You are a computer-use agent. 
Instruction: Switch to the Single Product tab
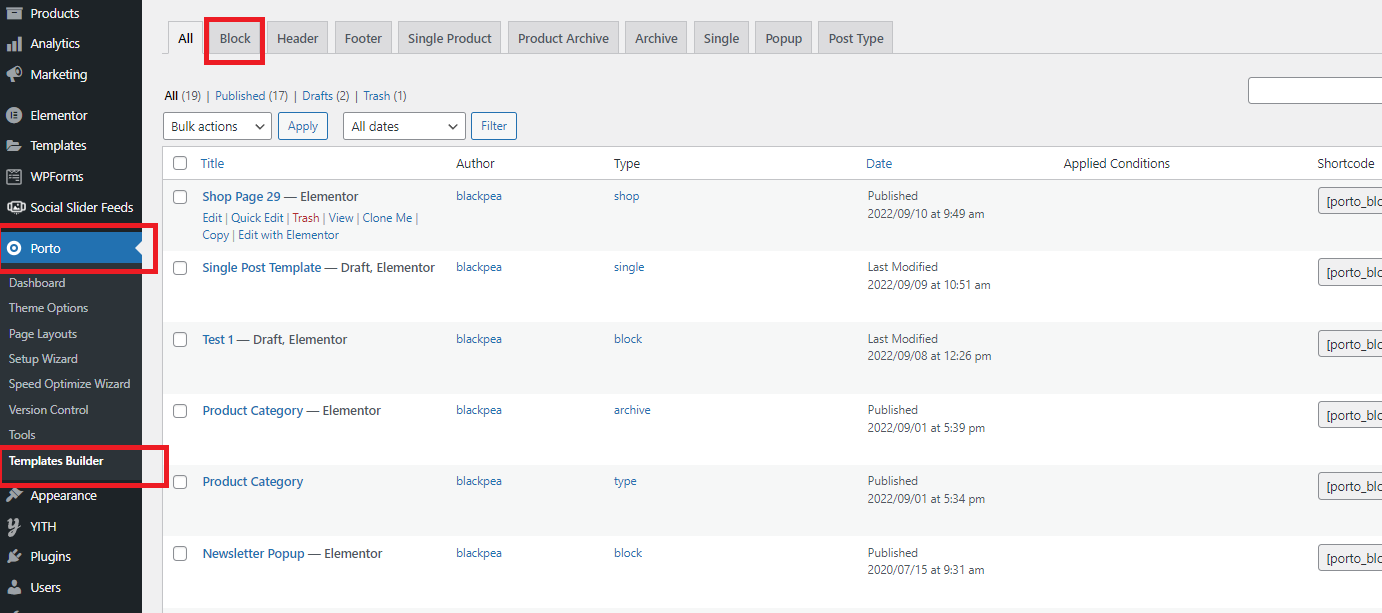[449, 39]
